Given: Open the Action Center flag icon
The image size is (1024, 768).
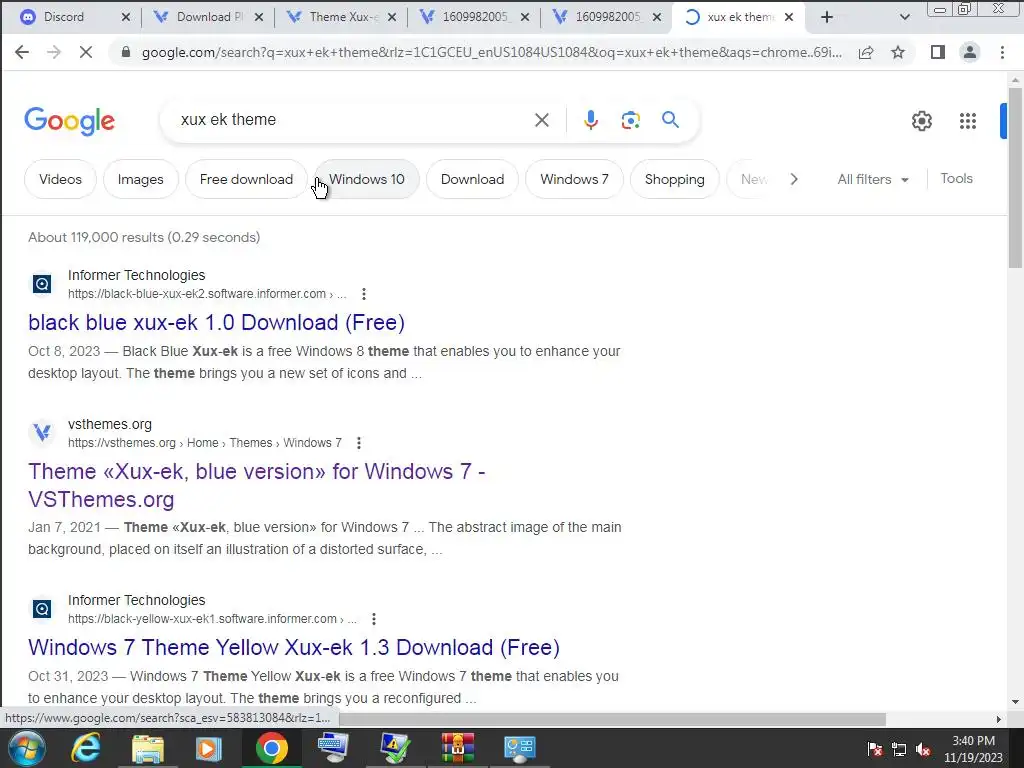Looking at the screenshot, I should (x=874, y=750).
